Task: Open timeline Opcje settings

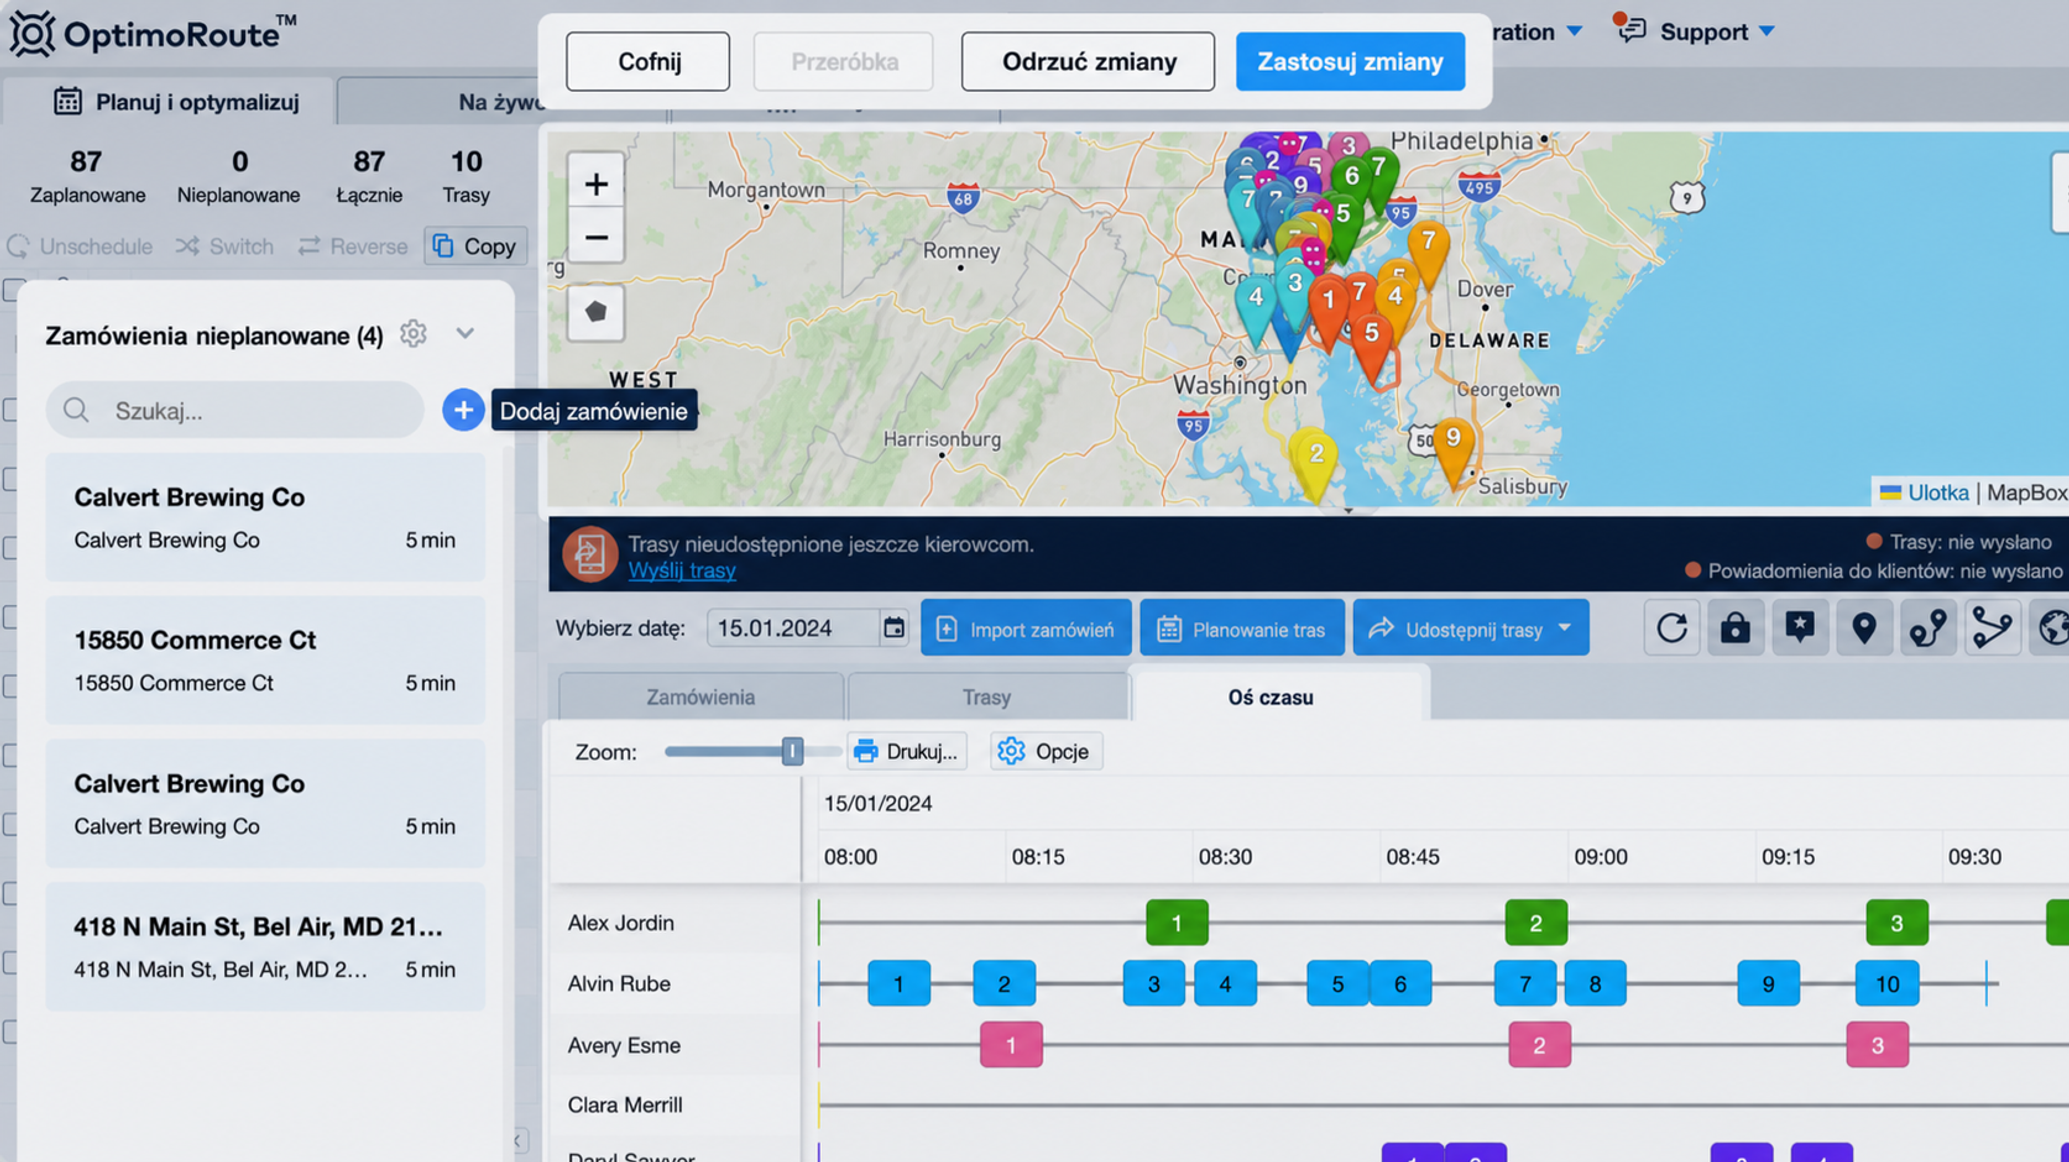Action: point(1046,752)
